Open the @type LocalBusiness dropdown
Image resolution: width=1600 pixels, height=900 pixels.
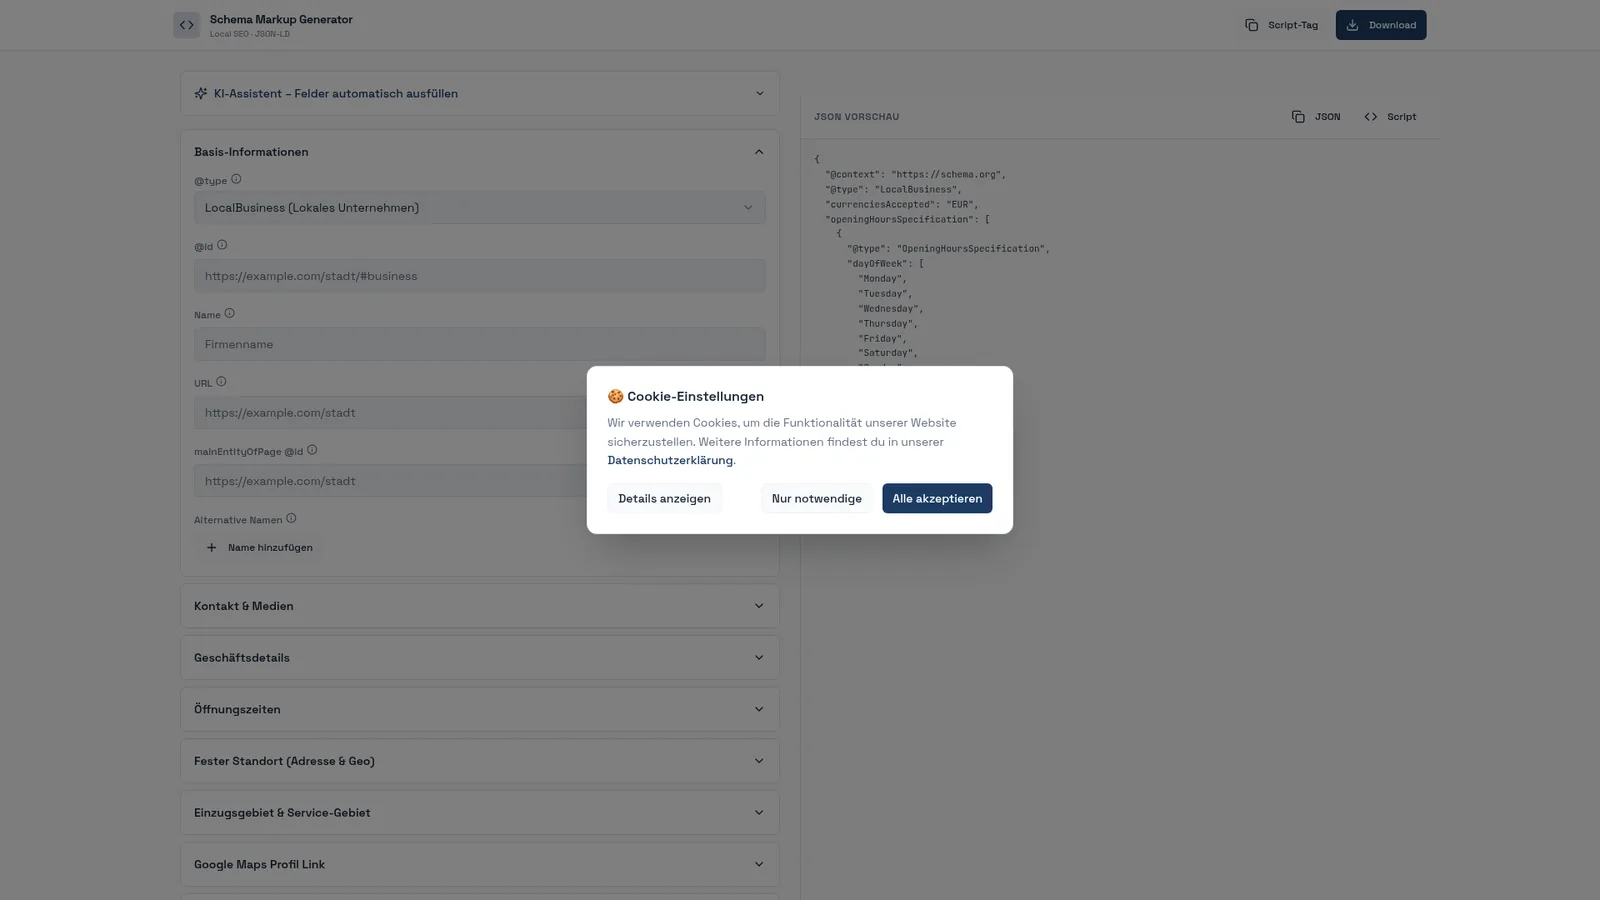coord(480,208)
